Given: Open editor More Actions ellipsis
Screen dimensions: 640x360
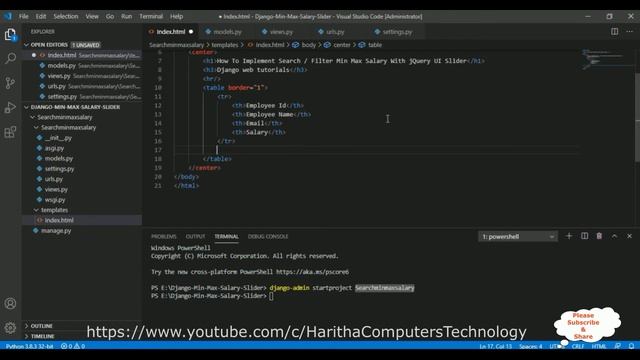Looking at the screenshot, I should (629, 31).
